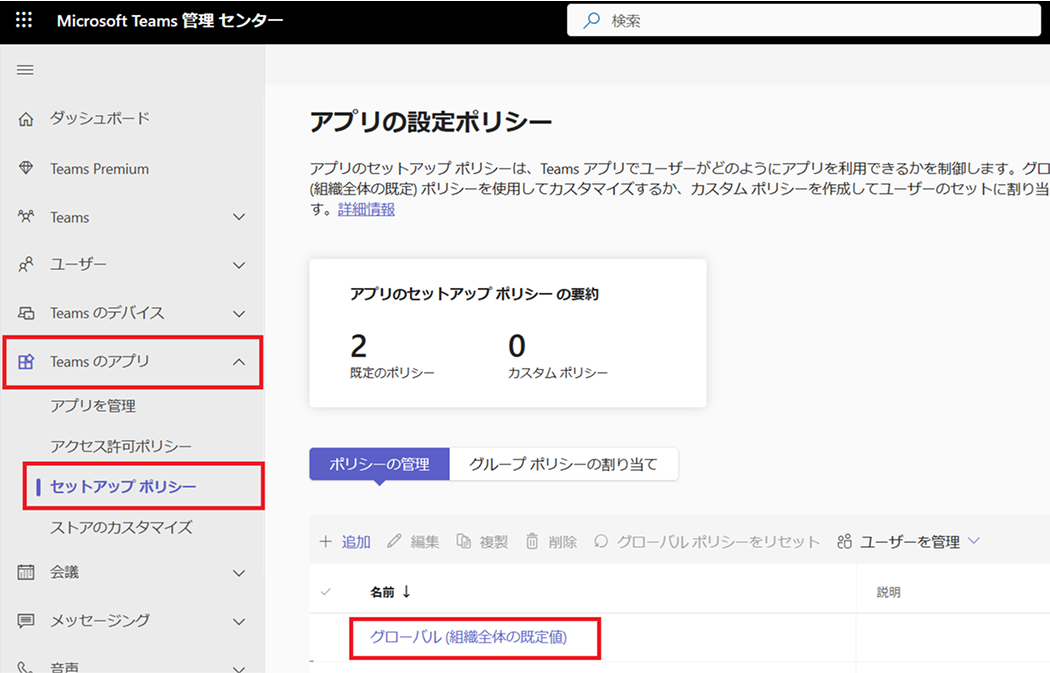Click the アプリの設定ポリシー page heading
The height and width of the screenshot is (673, 1050).
pyautogui.click(x=431, y=122)
